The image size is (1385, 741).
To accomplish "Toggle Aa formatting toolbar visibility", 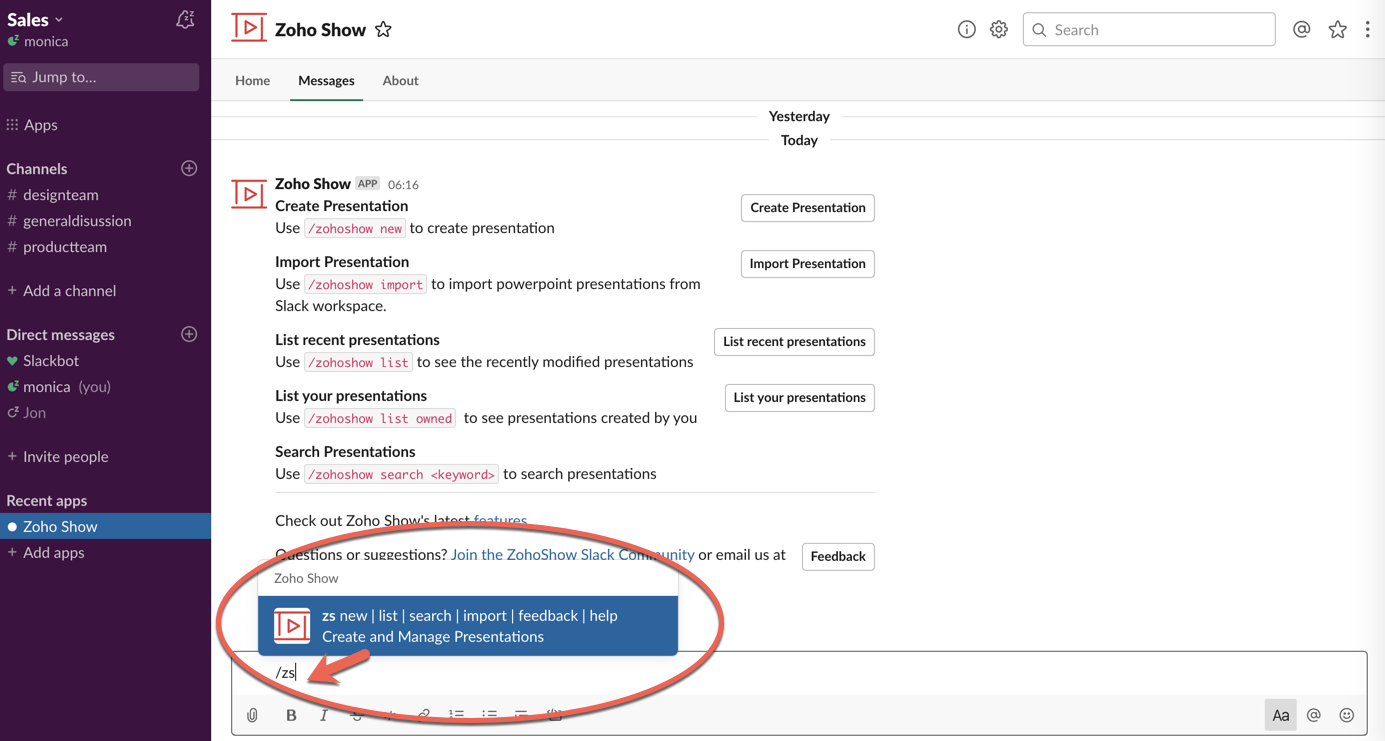I will pyautogui.click(x=1280, y=715).
